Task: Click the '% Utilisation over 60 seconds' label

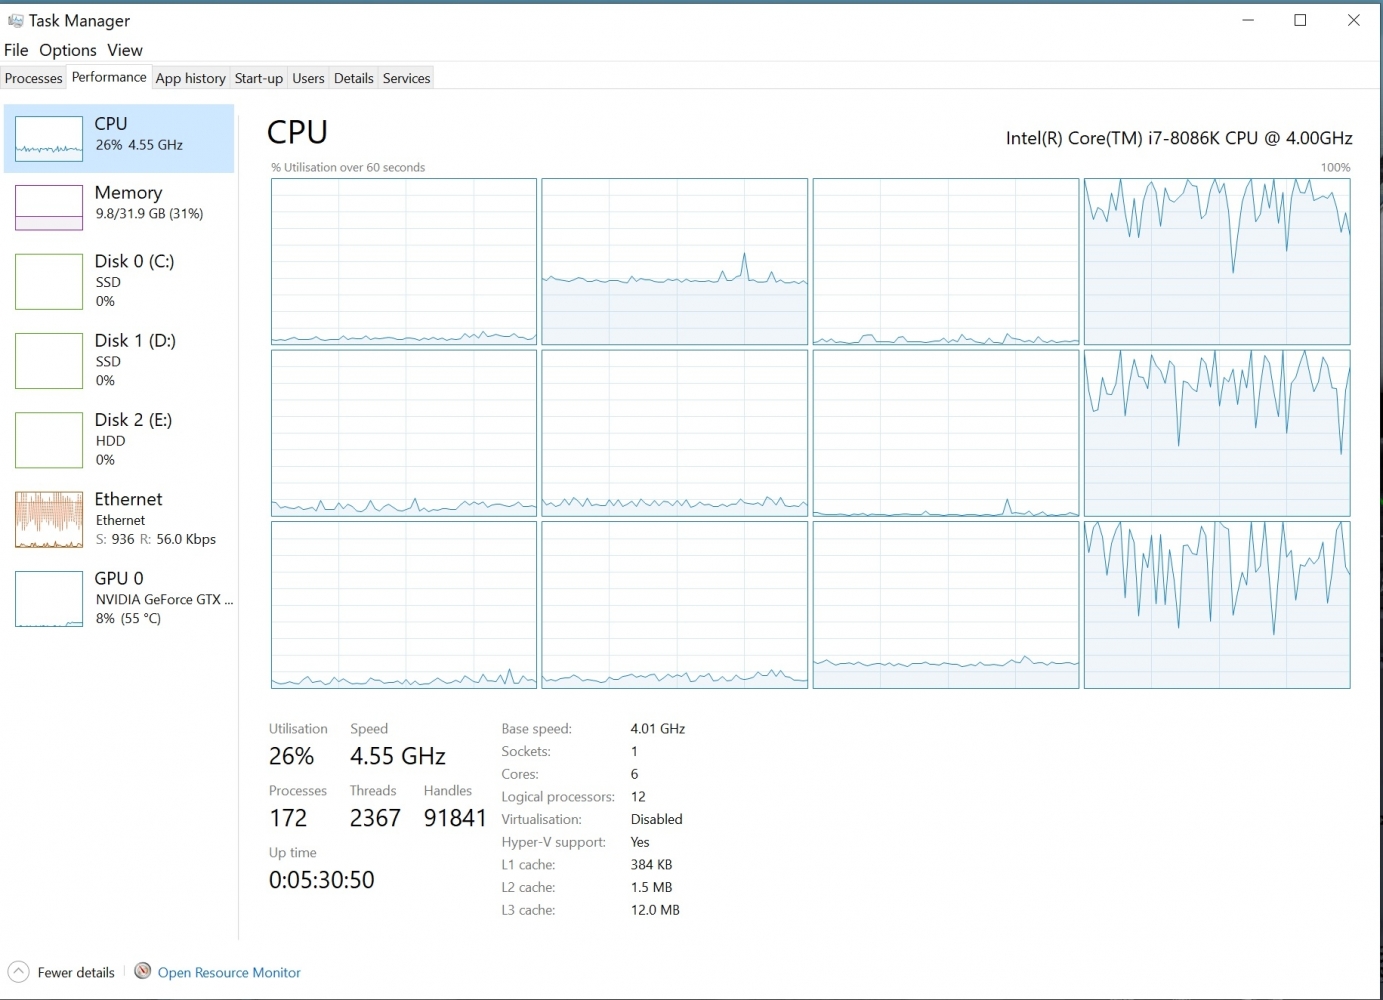Action: click(x=348, y=167)
